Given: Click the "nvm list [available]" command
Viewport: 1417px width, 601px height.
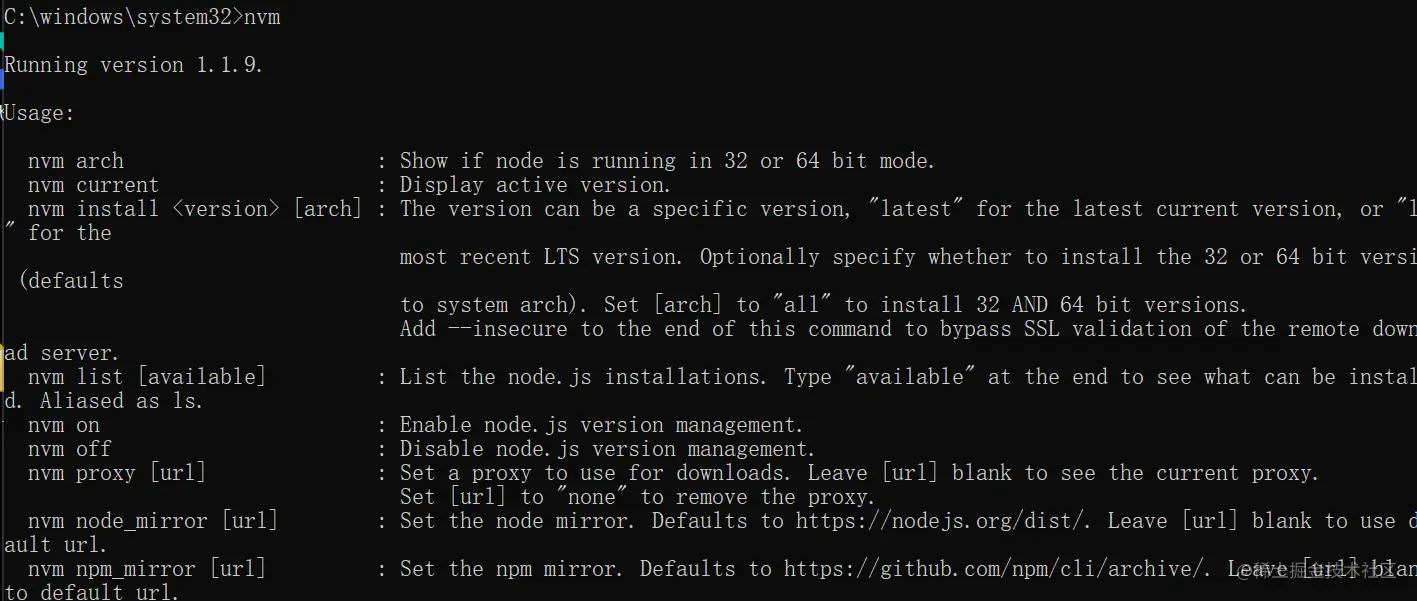Looking at the screenshot, I should click(x=147, y=377).
